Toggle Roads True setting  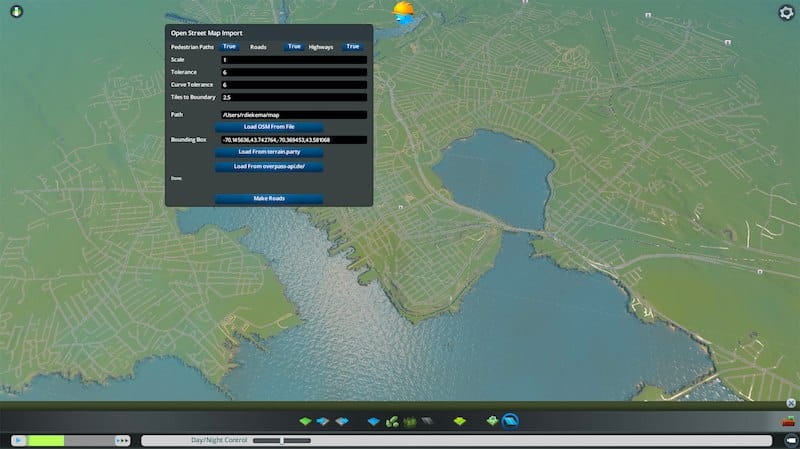[x=294, y=46]
